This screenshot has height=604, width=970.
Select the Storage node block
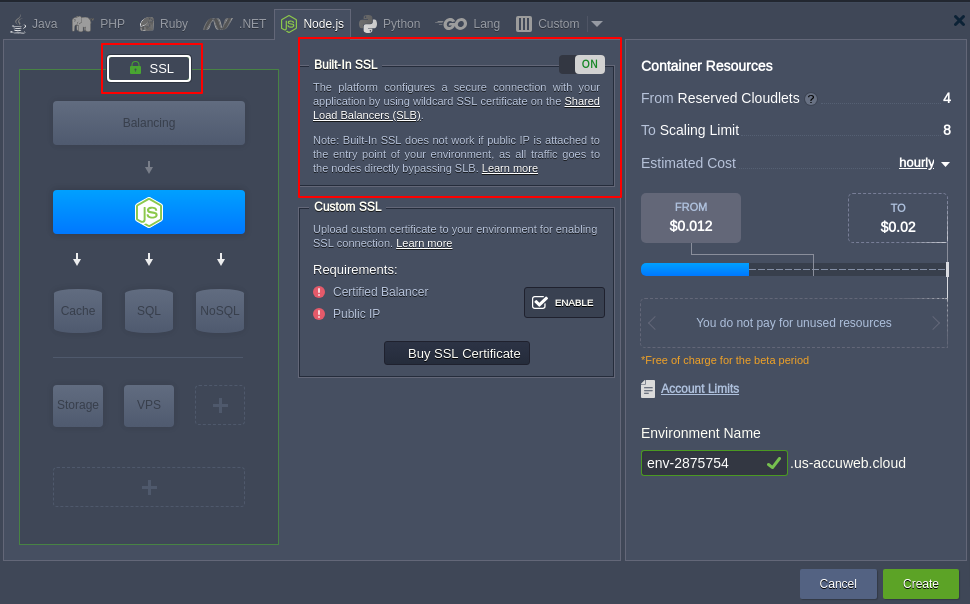click(78, 405)
